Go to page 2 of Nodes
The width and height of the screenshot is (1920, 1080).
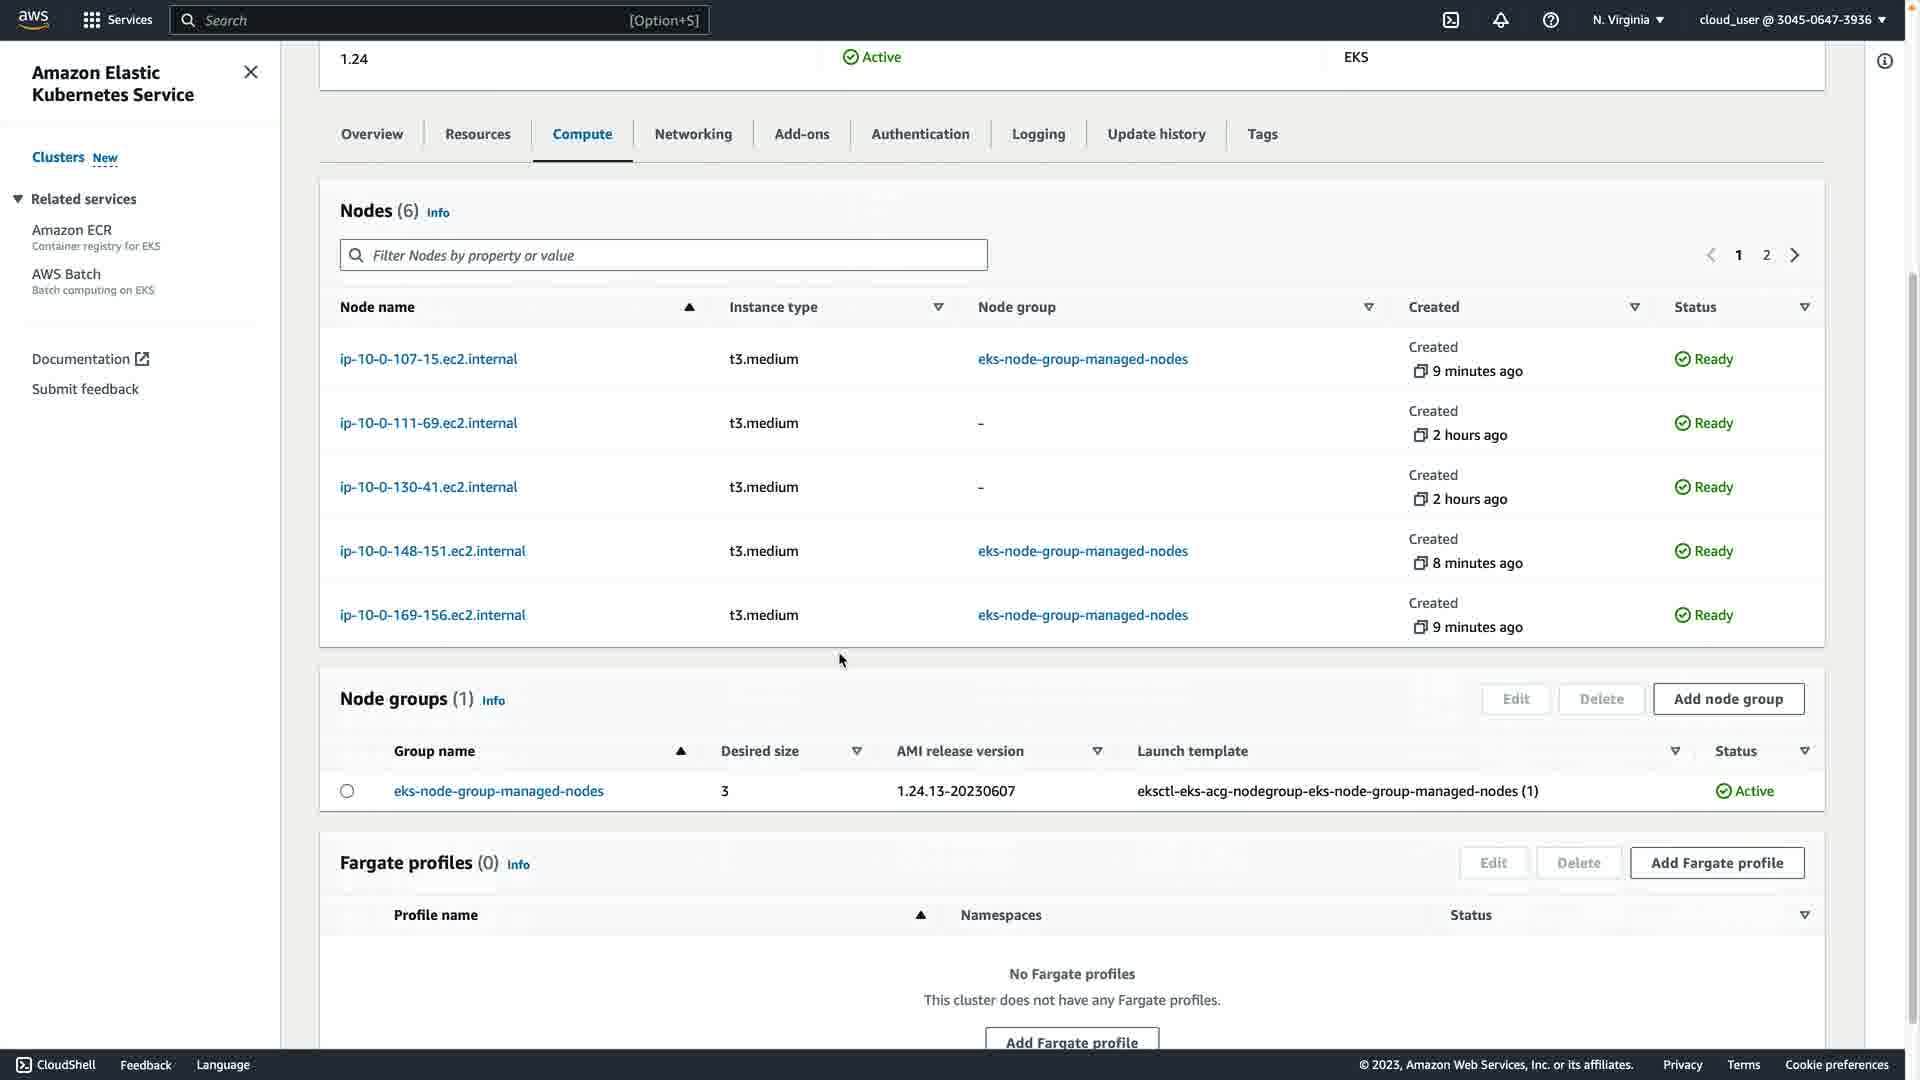click(x=1767, y=255)
